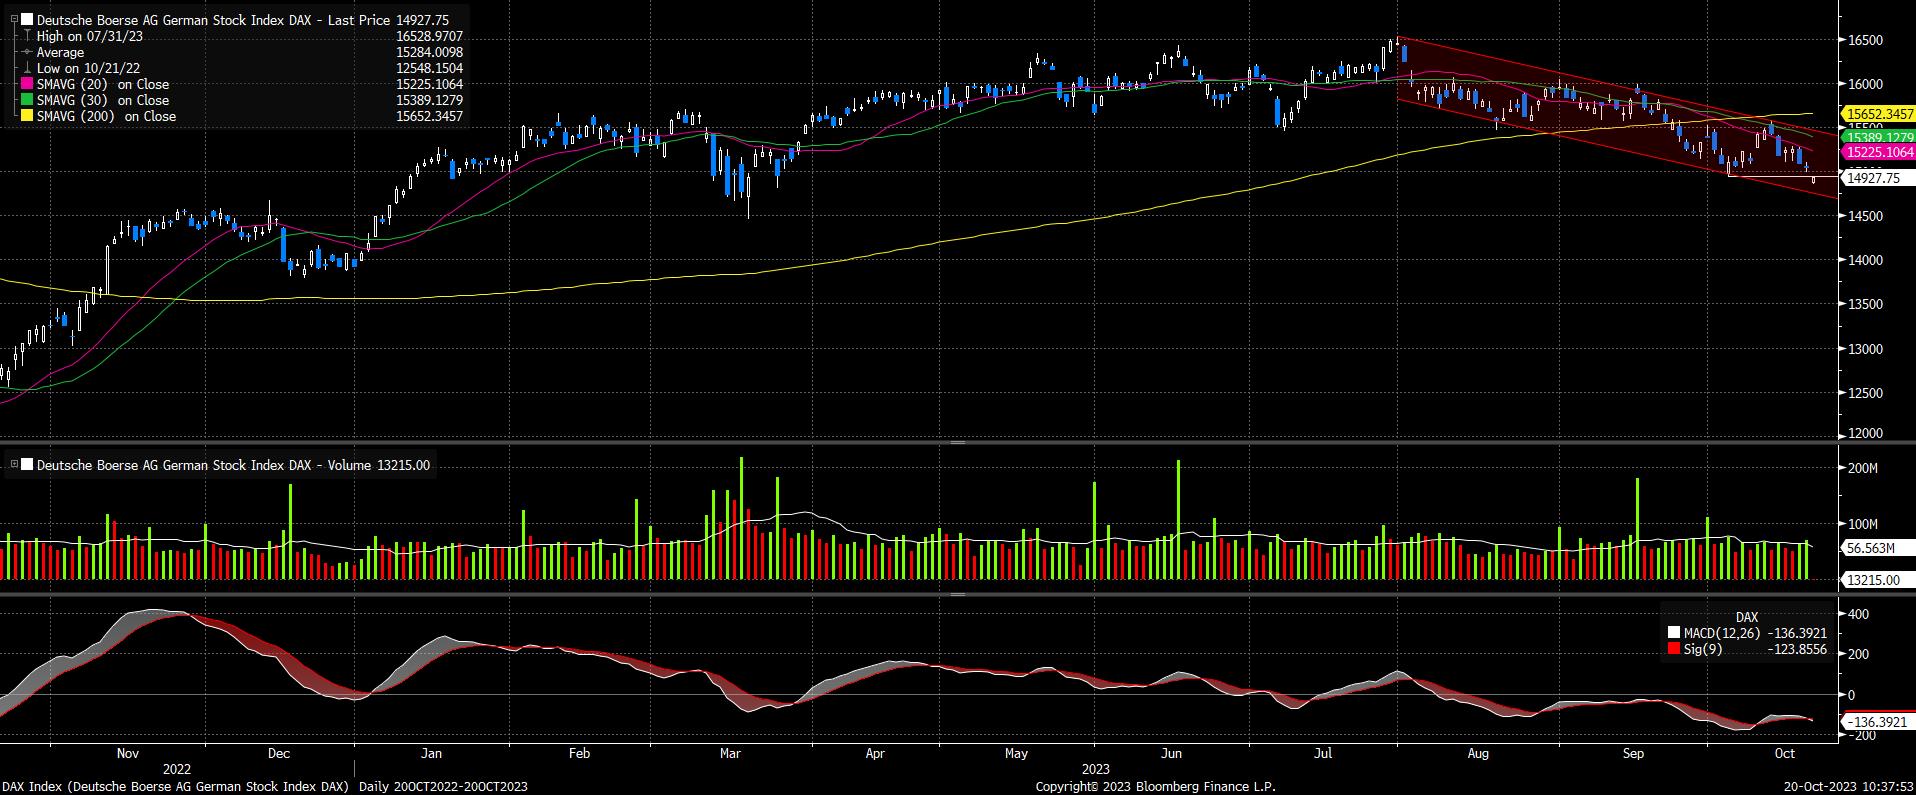The height and width of the screenshot is (795, 1916).
Task: Click the Jul label on the time axis
Action: pos(1325,754)
